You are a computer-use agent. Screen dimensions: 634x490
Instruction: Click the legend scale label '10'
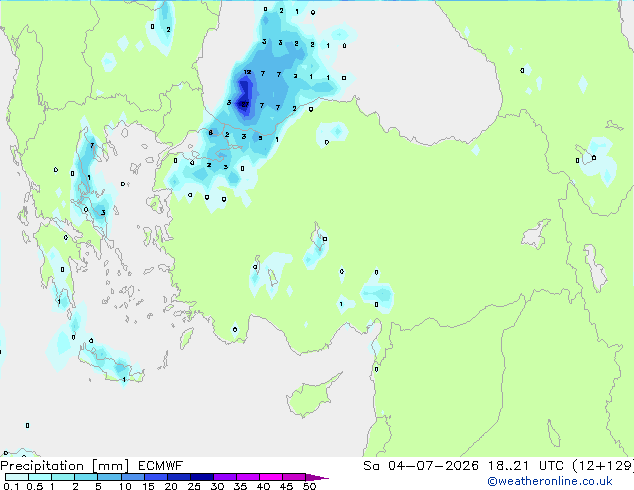tap(125, 486)
